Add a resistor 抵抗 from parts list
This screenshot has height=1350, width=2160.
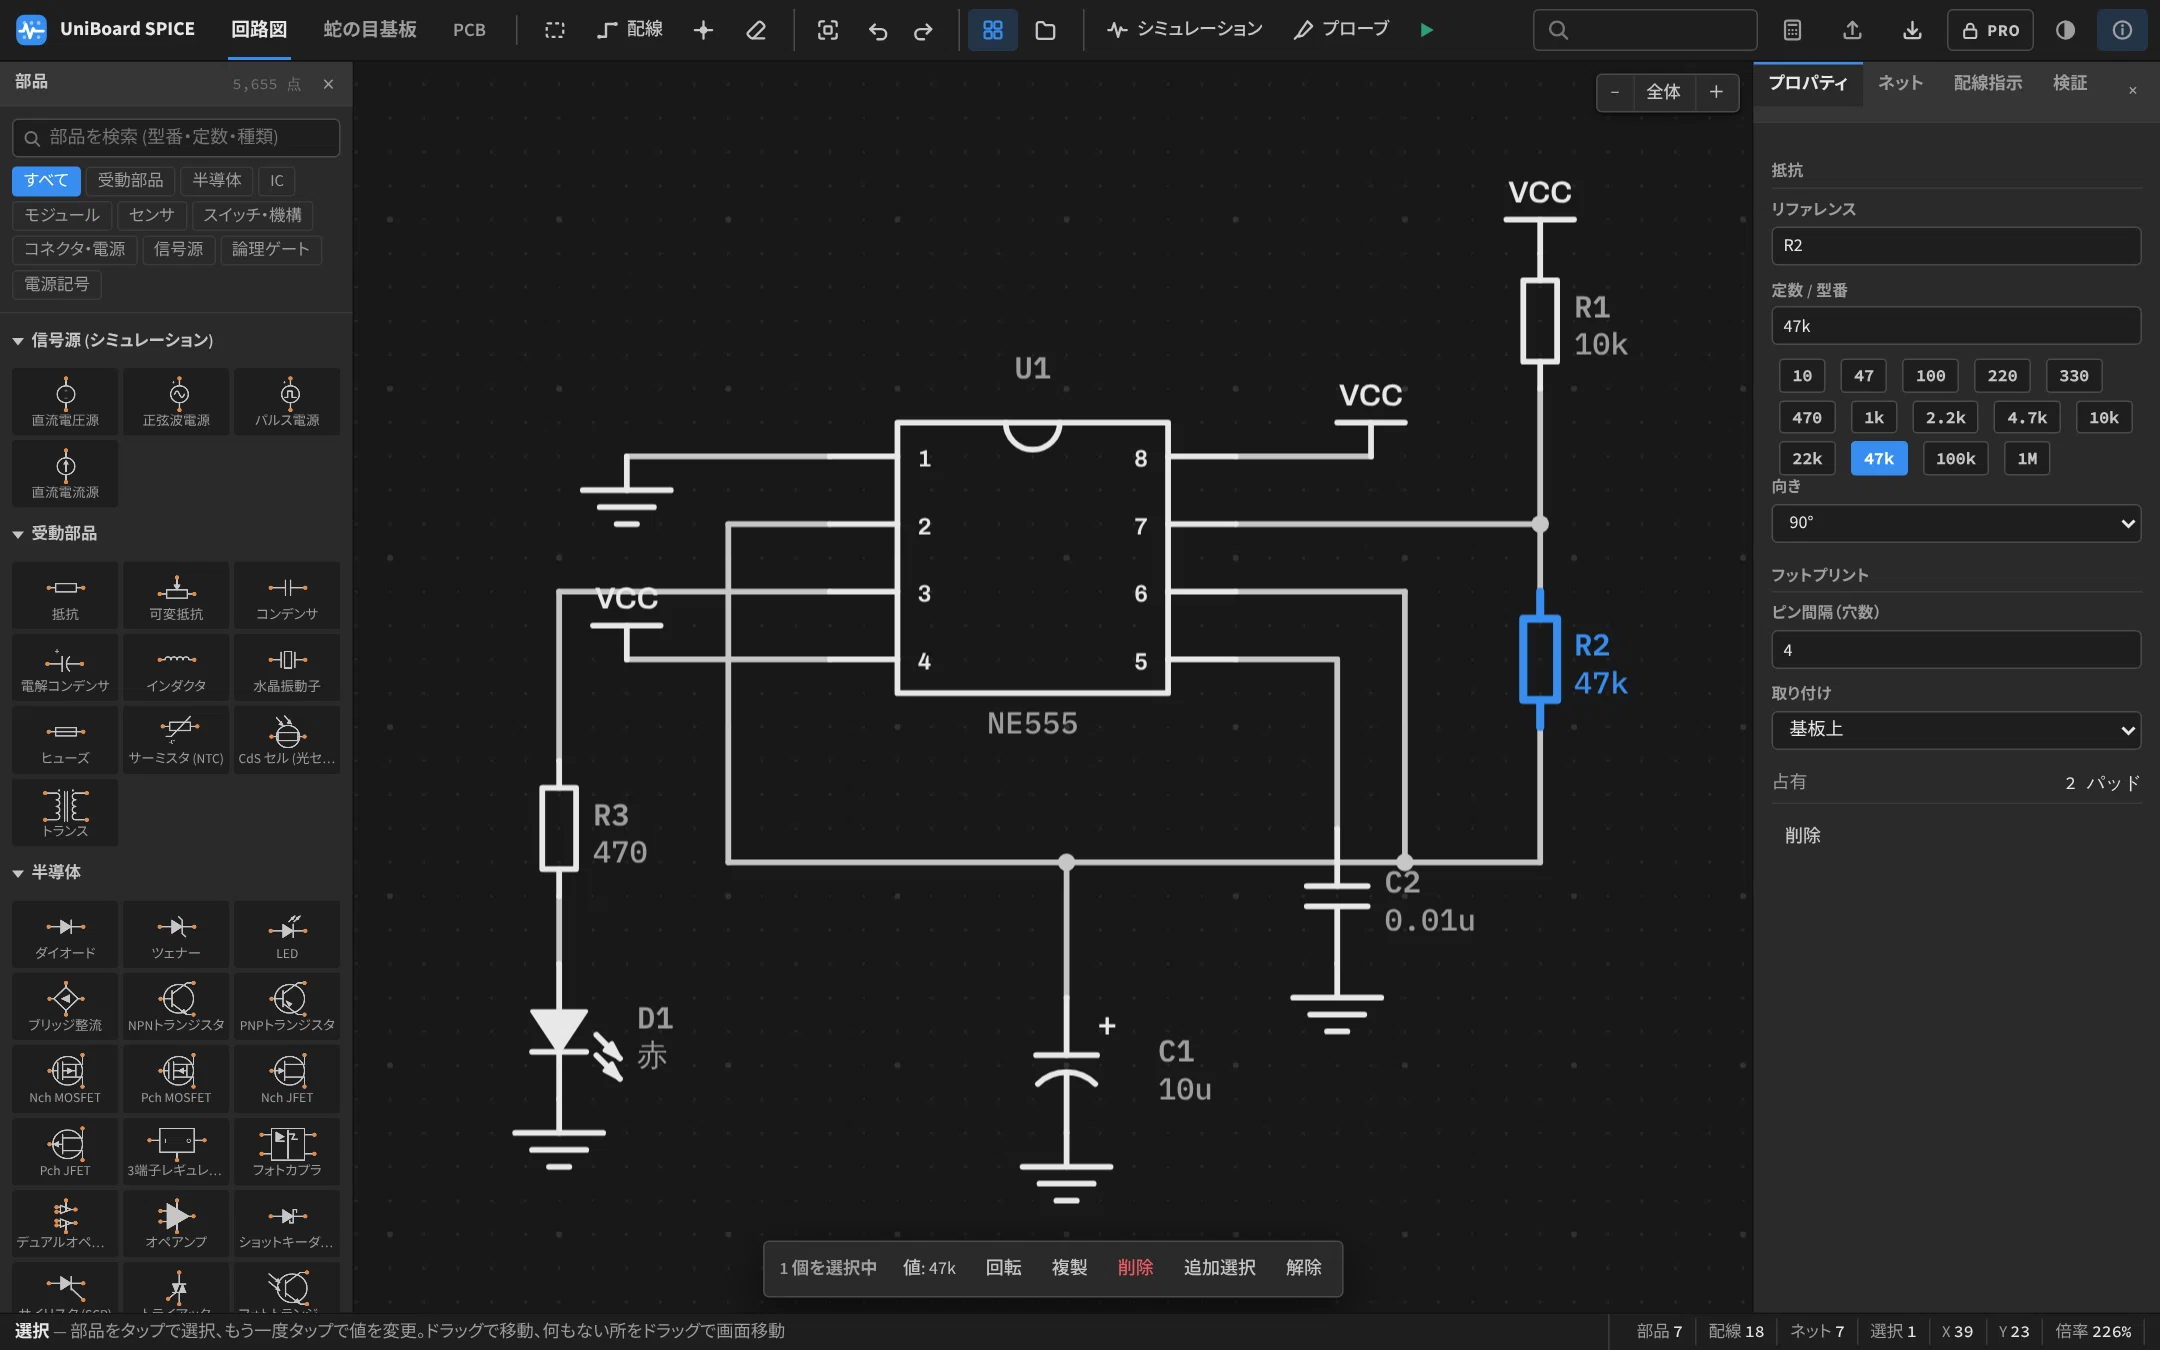(65, 596)
